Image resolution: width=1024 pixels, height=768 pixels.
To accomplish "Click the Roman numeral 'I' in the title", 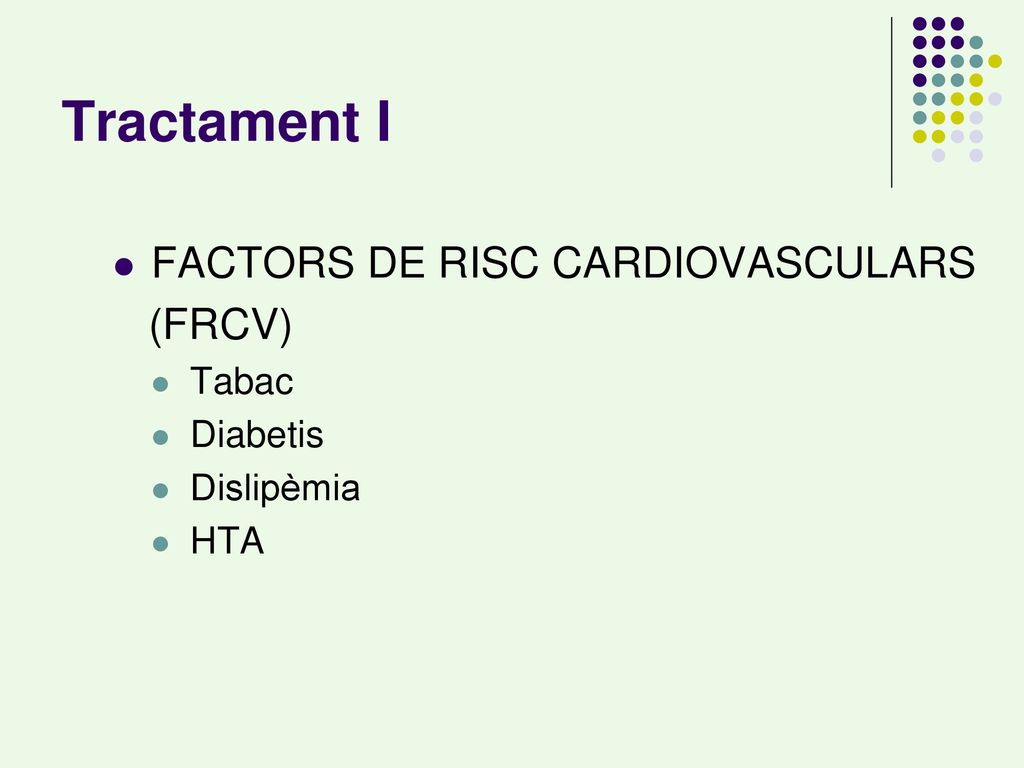I will pyautogui.click(x=383, y=121).
